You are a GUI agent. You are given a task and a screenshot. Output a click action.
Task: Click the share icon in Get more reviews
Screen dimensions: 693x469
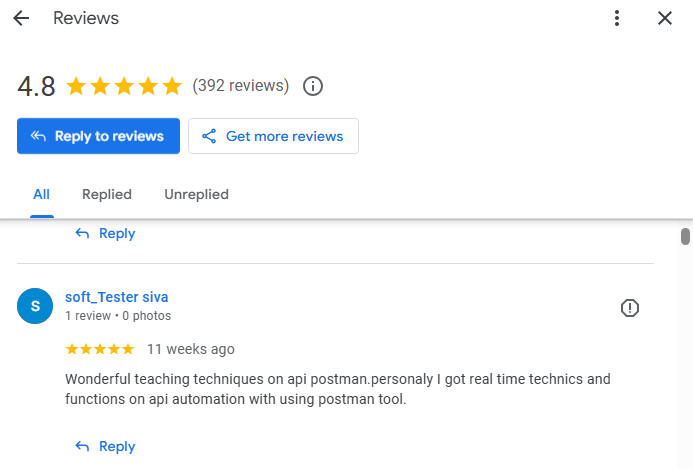209,136
